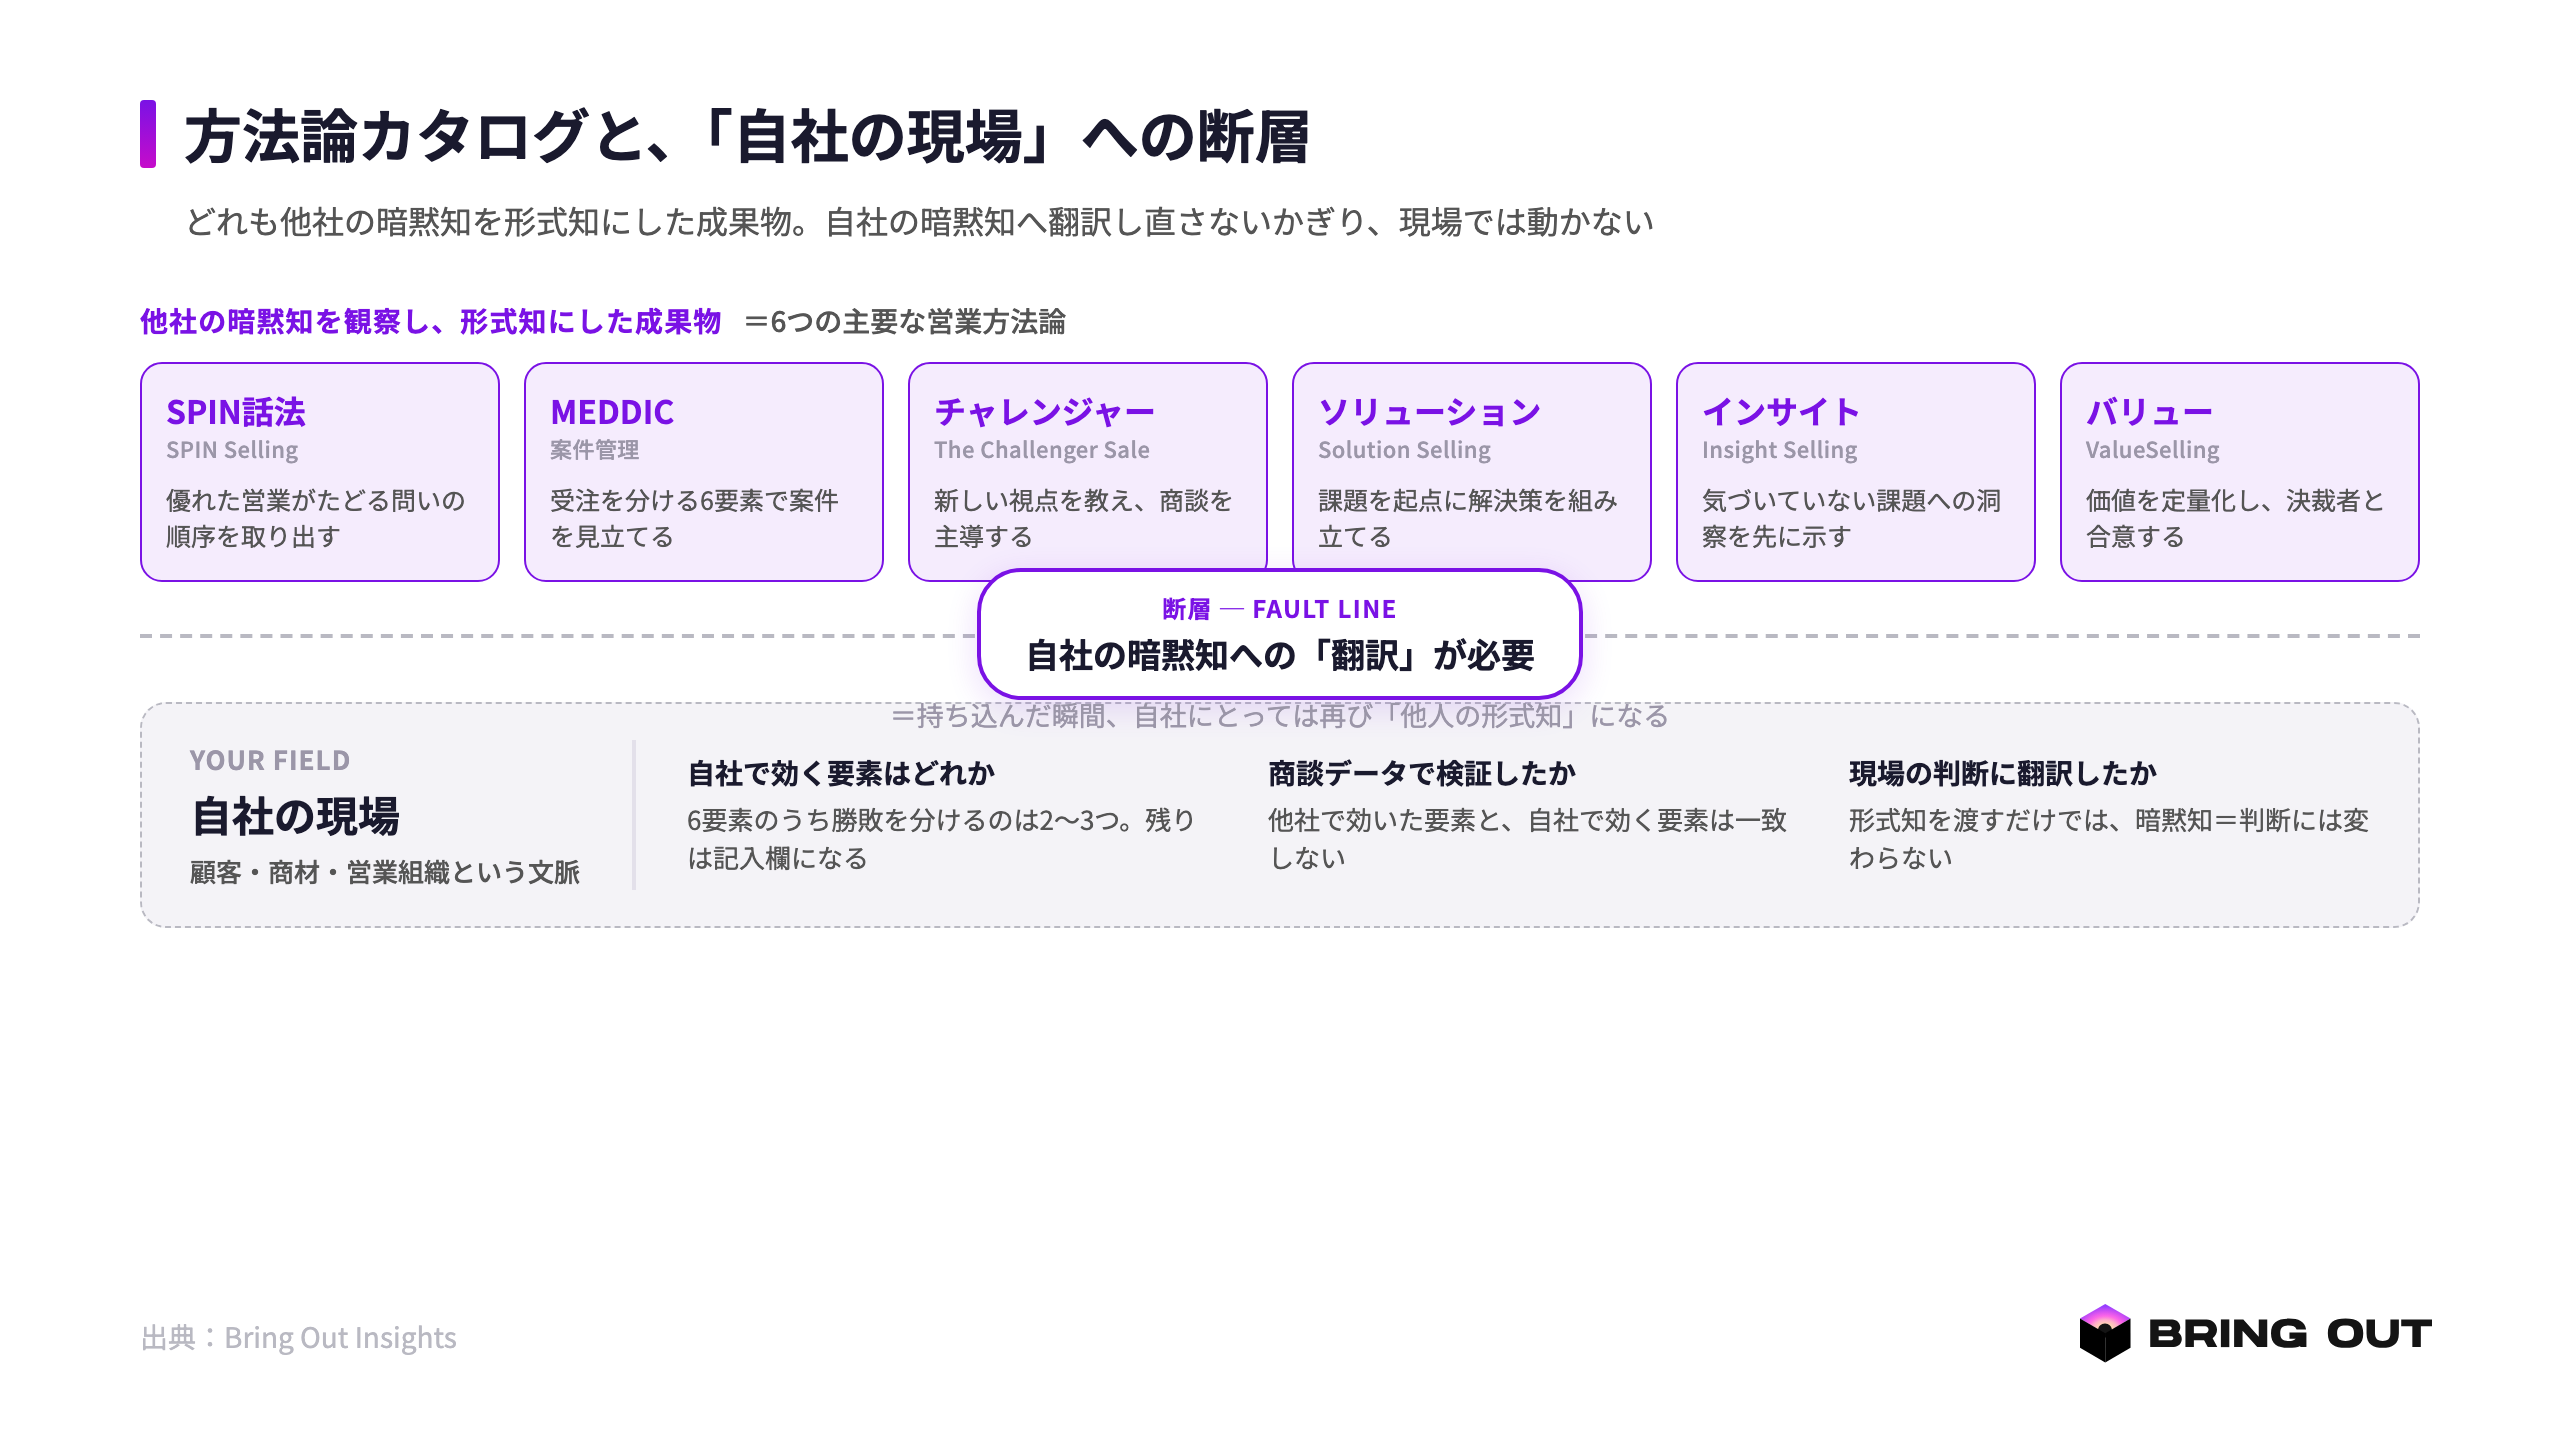This screenshot has width=2560, height=1440.
Task: Click the 'SPIN Selling' subtitle
Action: pos(232,450)
